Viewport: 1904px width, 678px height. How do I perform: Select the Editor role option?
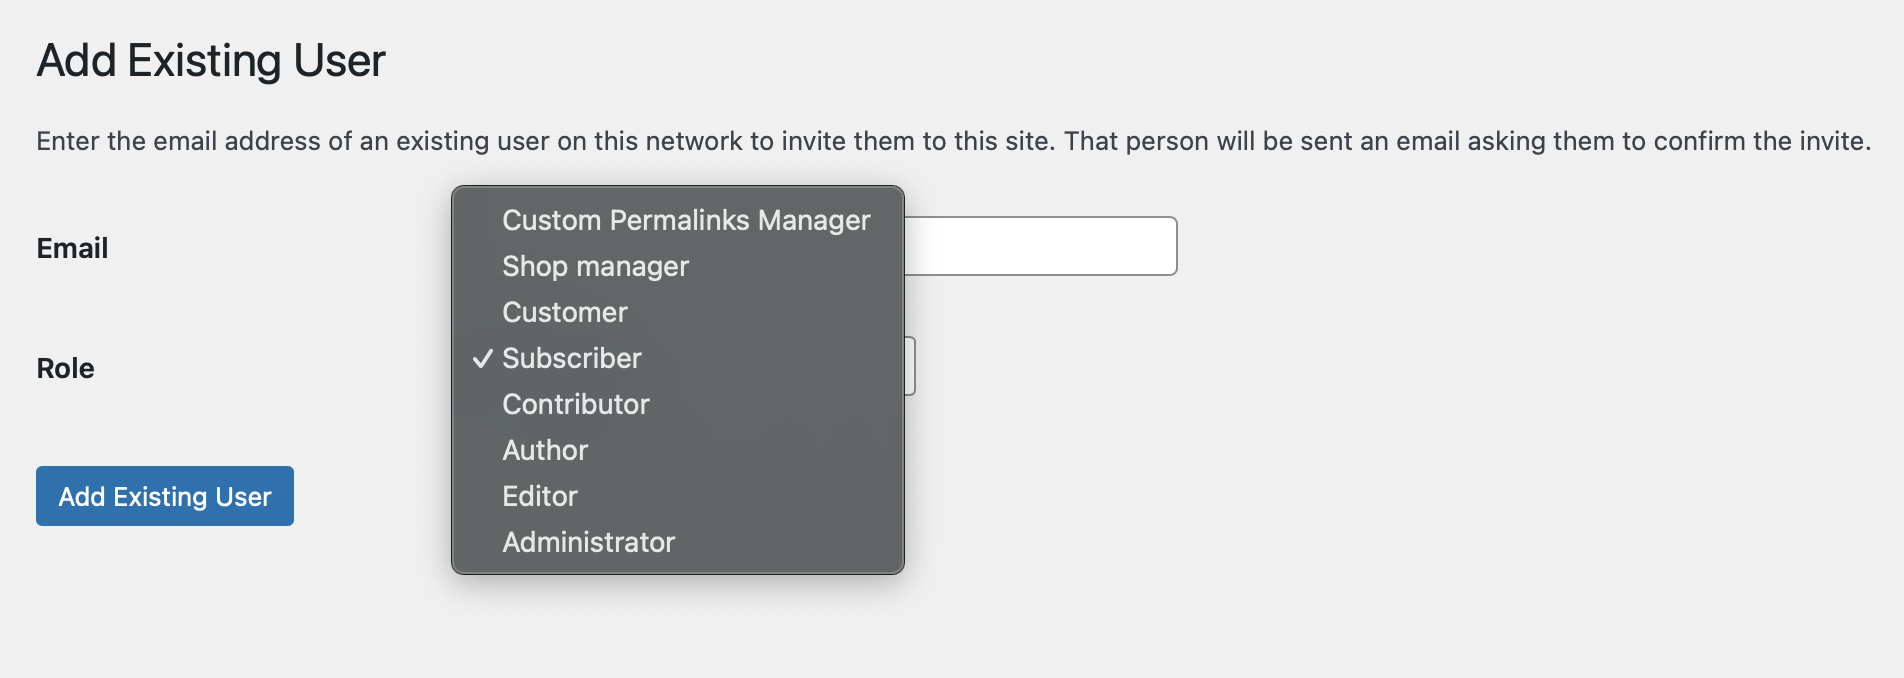[540, 496]
